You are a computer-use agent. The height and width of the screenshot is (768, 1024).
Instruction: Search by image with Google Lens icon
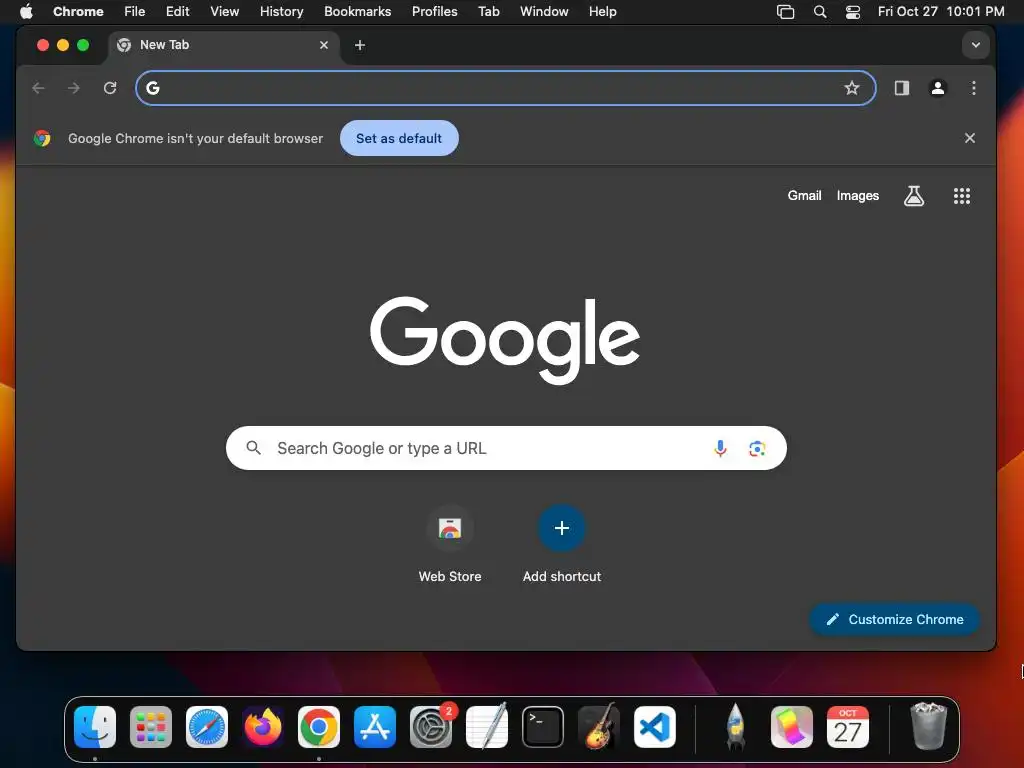coord(757,448)
